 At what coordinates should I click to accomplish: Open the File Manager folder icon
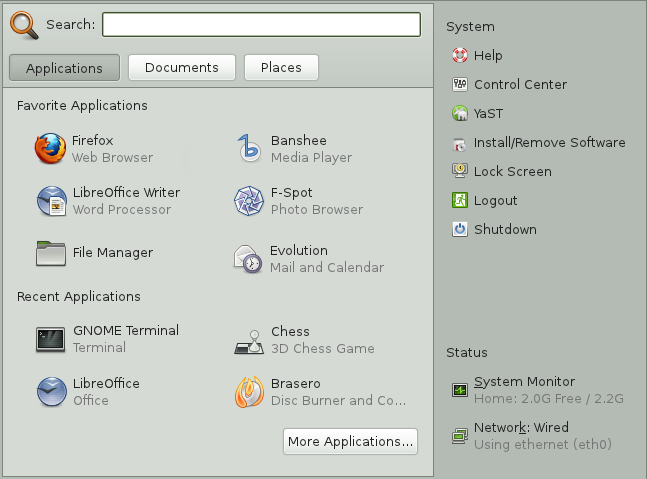[x=51, y=253]
